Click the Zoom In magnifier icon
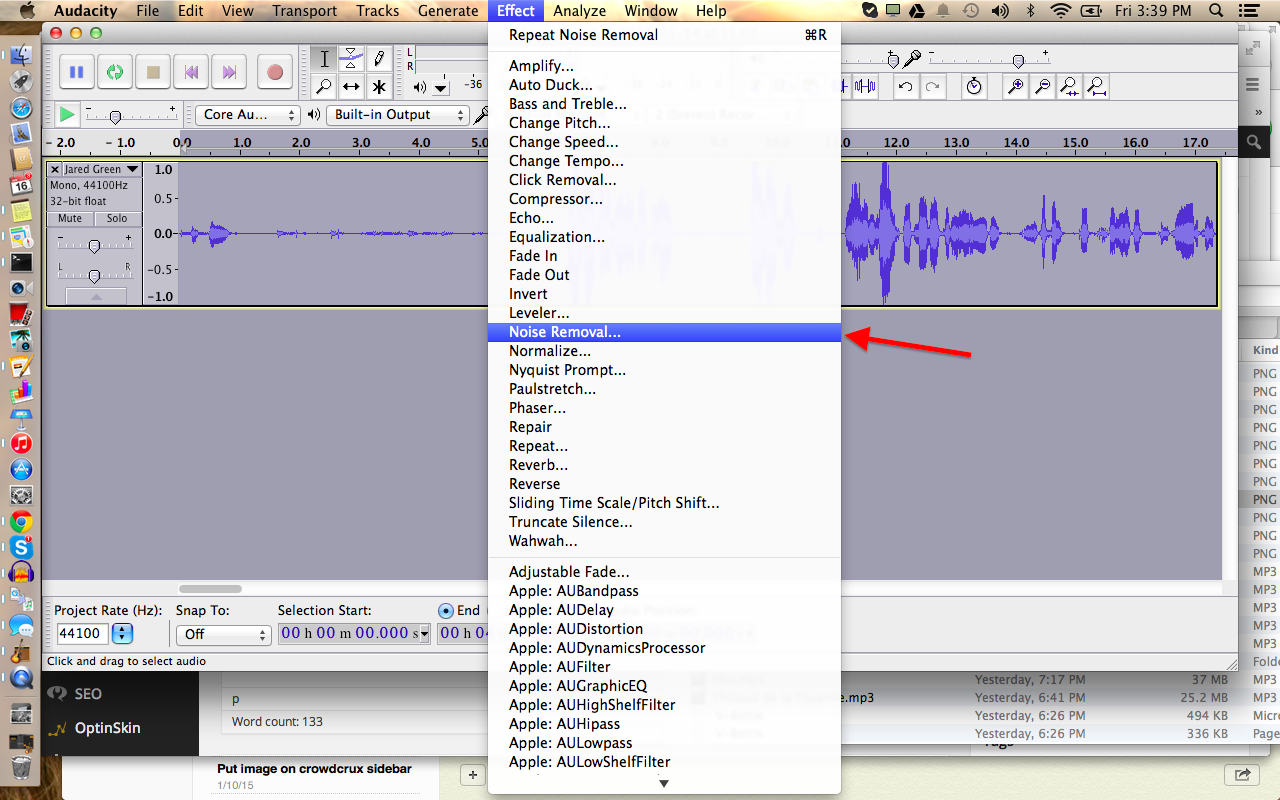Viewport: 1280px width, 800px height. pyautogui.click(x=1015, y=86)
